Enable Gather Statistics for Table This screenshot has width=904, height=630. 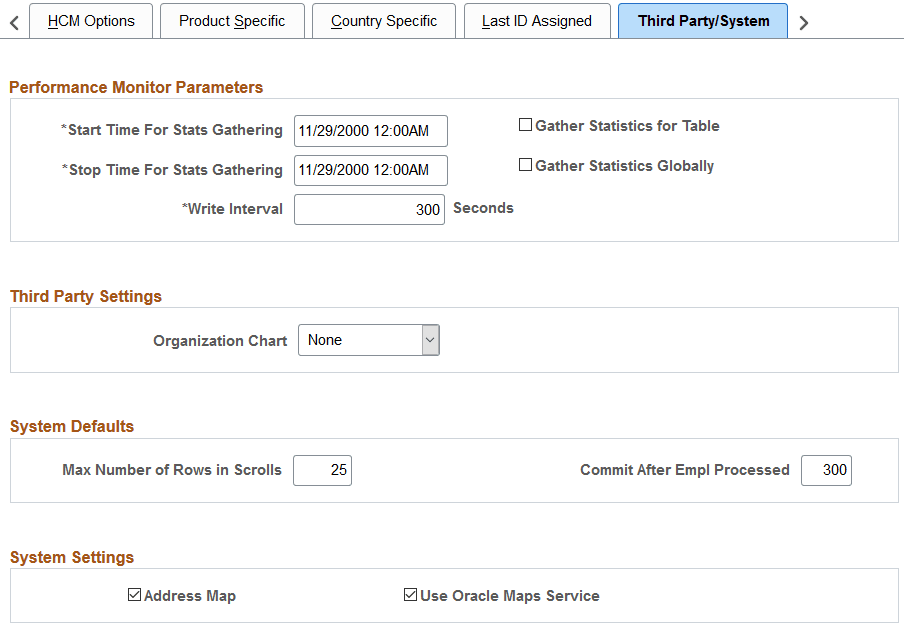coord(525,124)
